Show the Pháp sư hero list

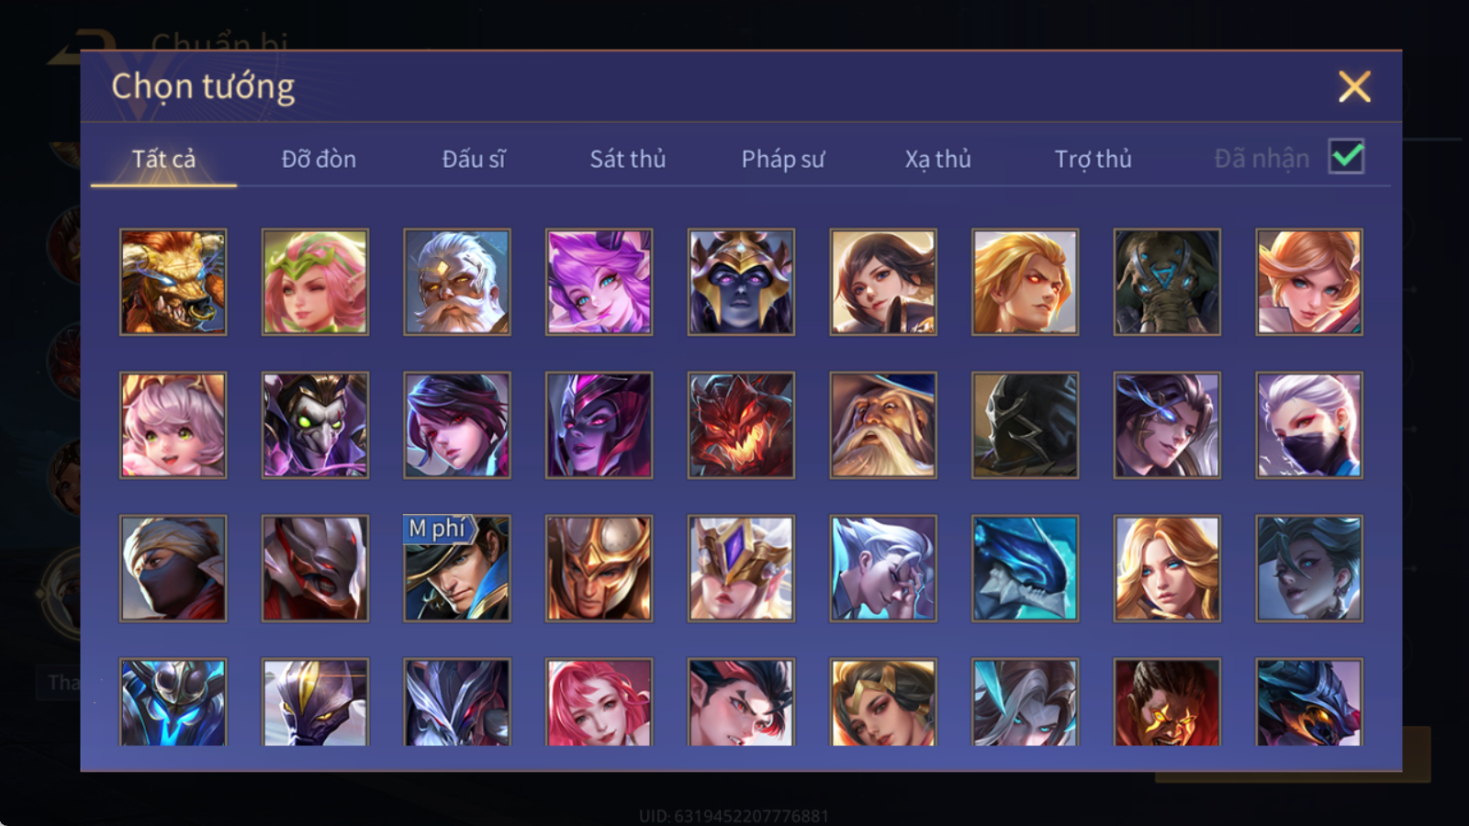783,159
